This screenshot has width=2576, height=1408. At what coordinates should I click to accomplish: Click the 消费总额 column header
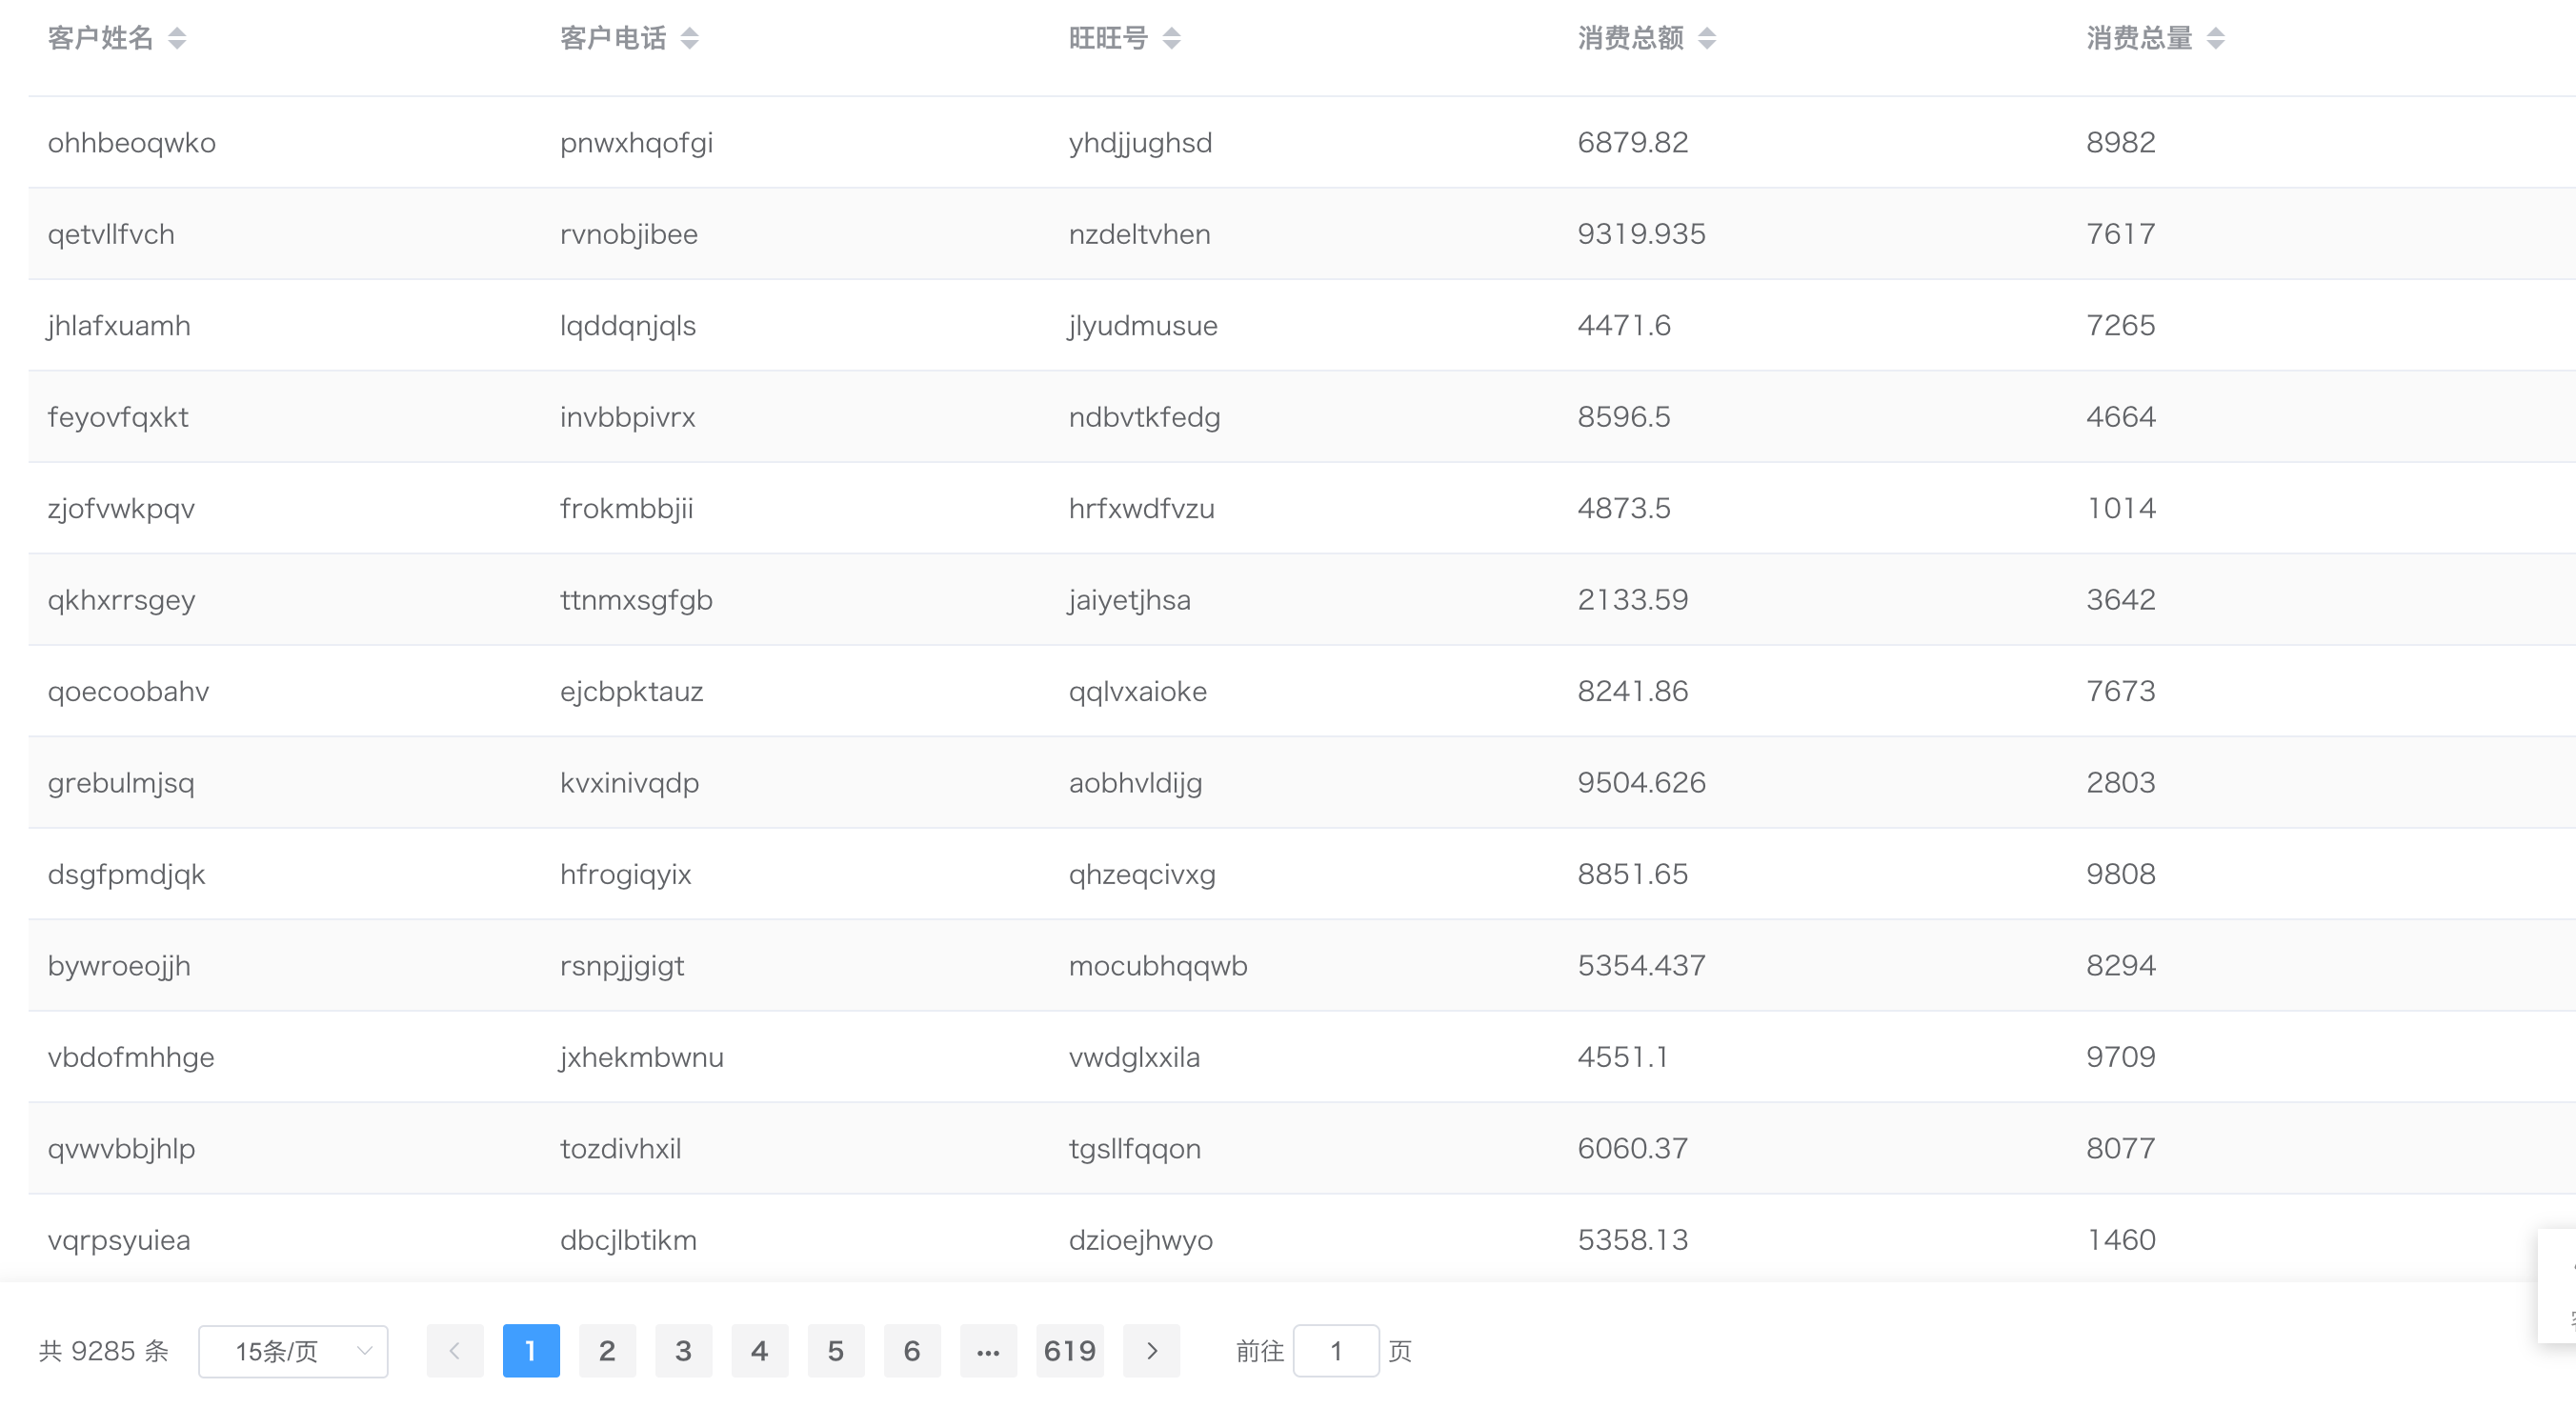(x=1631, y=38)
